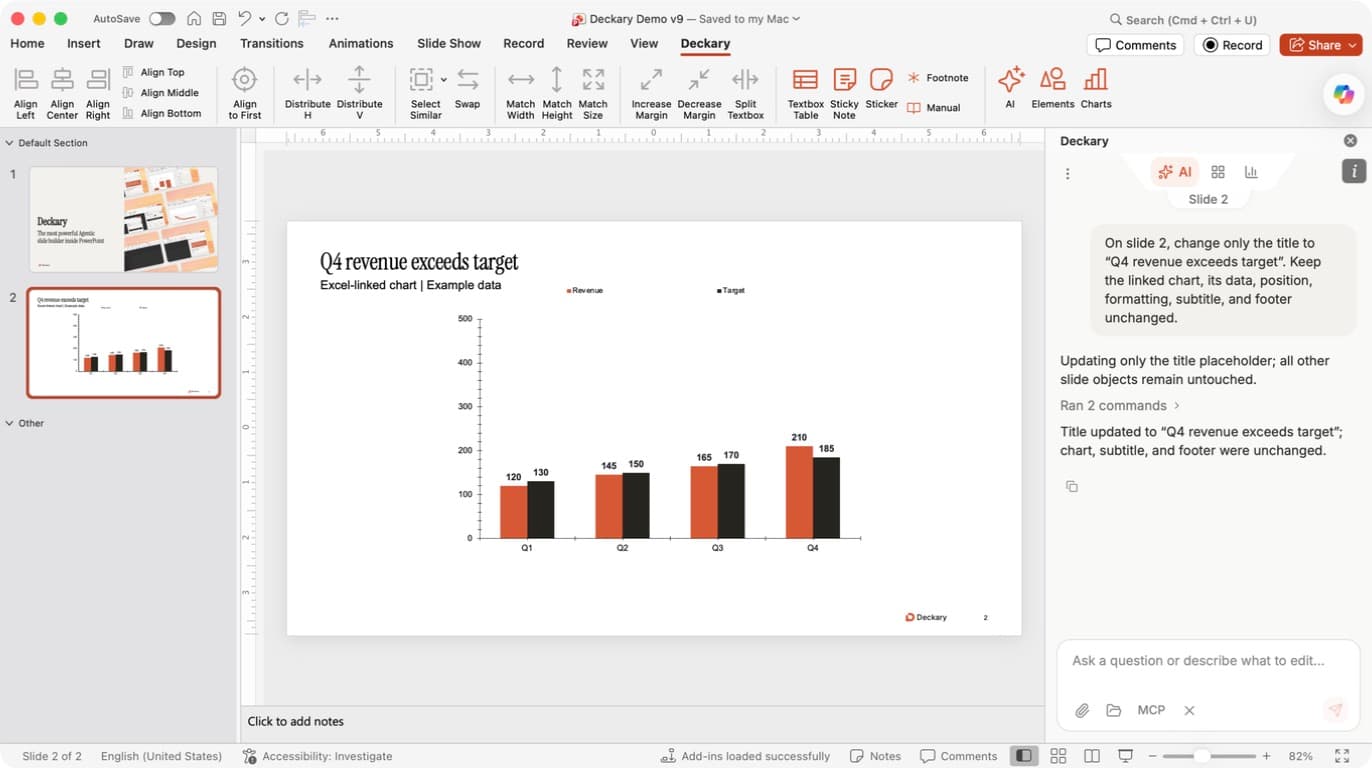
Task: Select the AI tab in Deckary panel
Action: pyautogui.click(x=1174, y=172)
